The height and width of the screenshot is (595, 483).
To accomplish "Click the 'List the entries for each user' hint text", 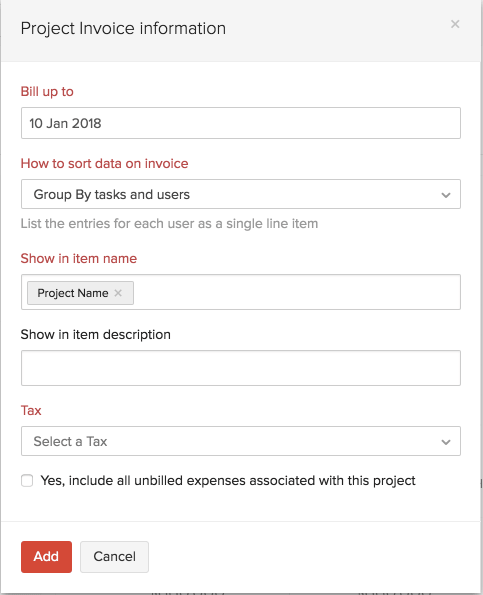I will 169,224.
